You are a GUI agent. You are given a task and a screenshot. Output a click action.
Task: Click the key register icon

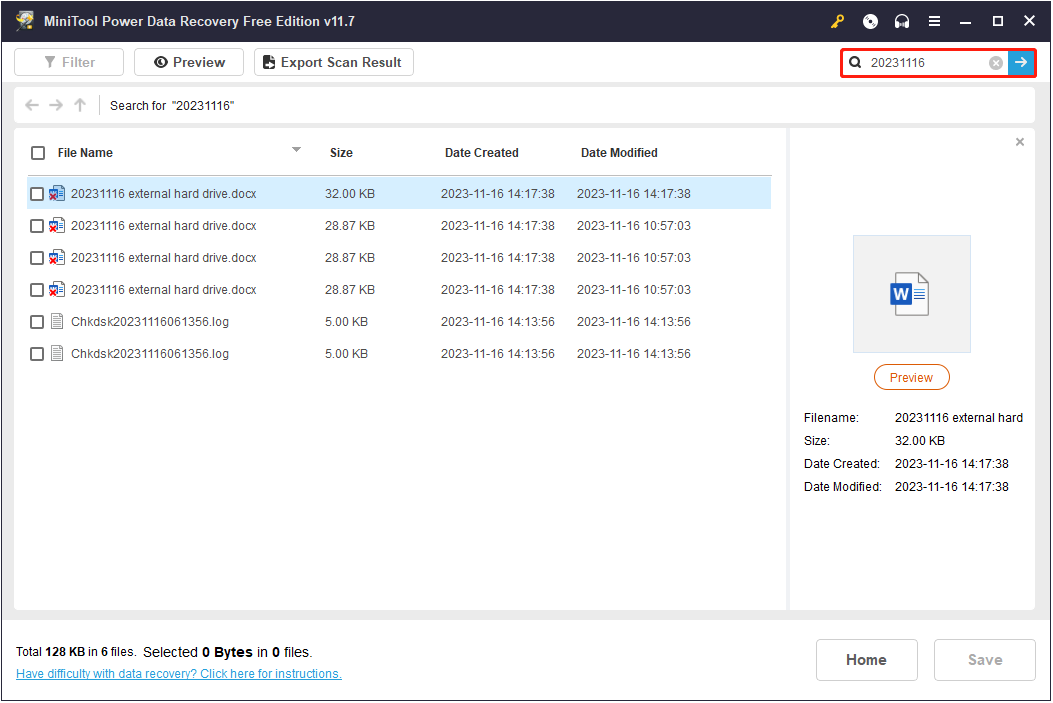tap(837, 21)
